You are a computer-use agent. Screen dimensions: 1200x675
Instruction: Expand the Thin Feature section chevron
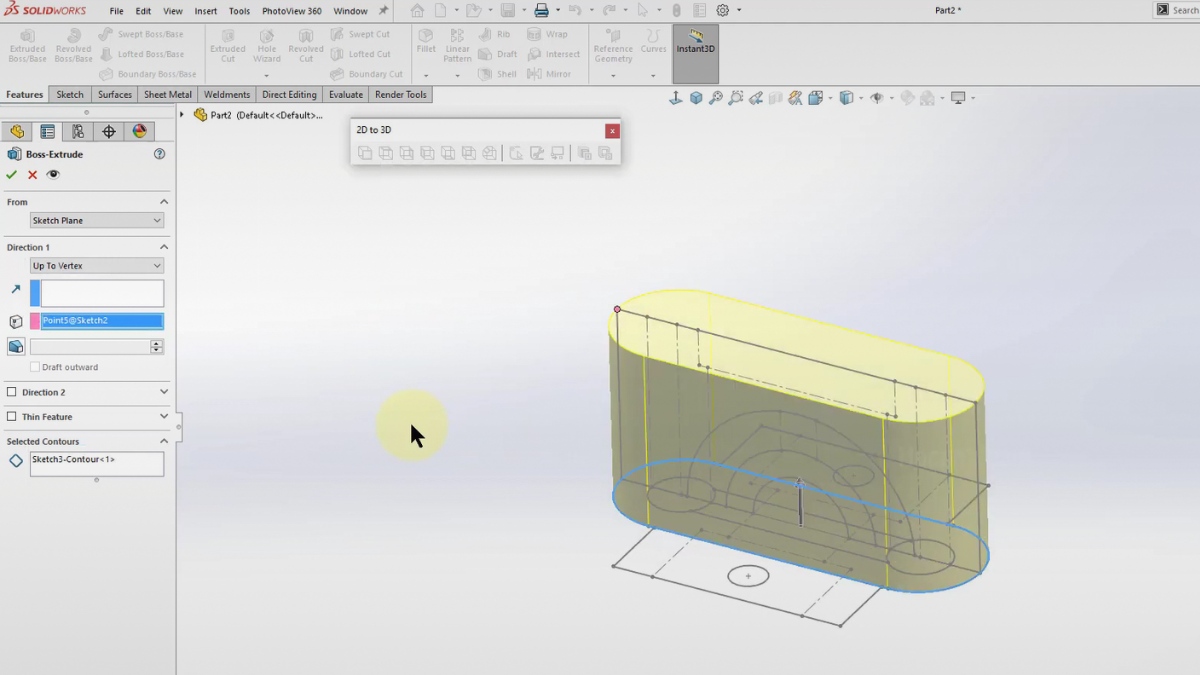click(164, 417)
